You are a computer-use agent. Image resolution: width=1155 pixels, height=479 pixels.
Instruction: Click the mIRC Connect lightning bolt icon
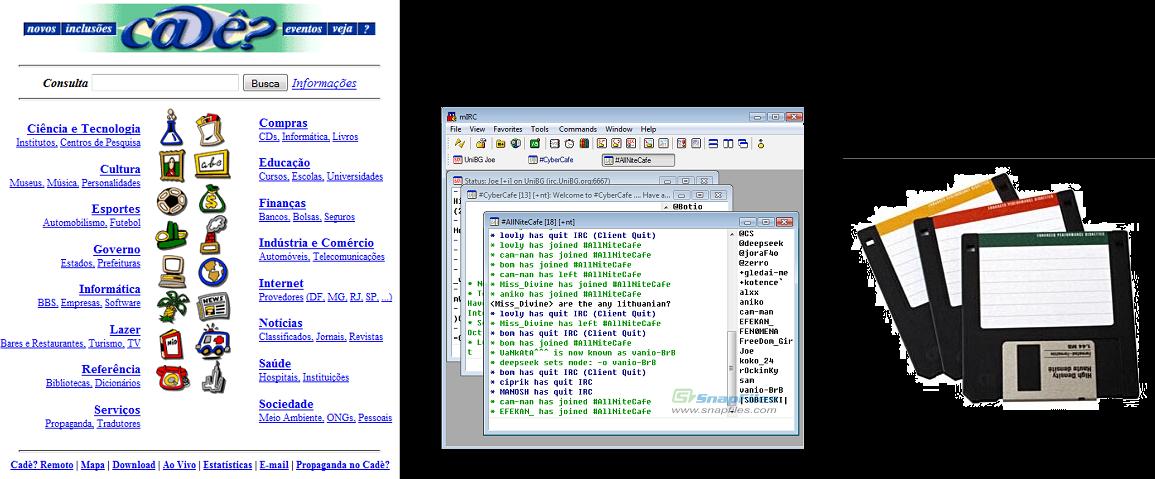pyautogui.click(x=460, y=143)
